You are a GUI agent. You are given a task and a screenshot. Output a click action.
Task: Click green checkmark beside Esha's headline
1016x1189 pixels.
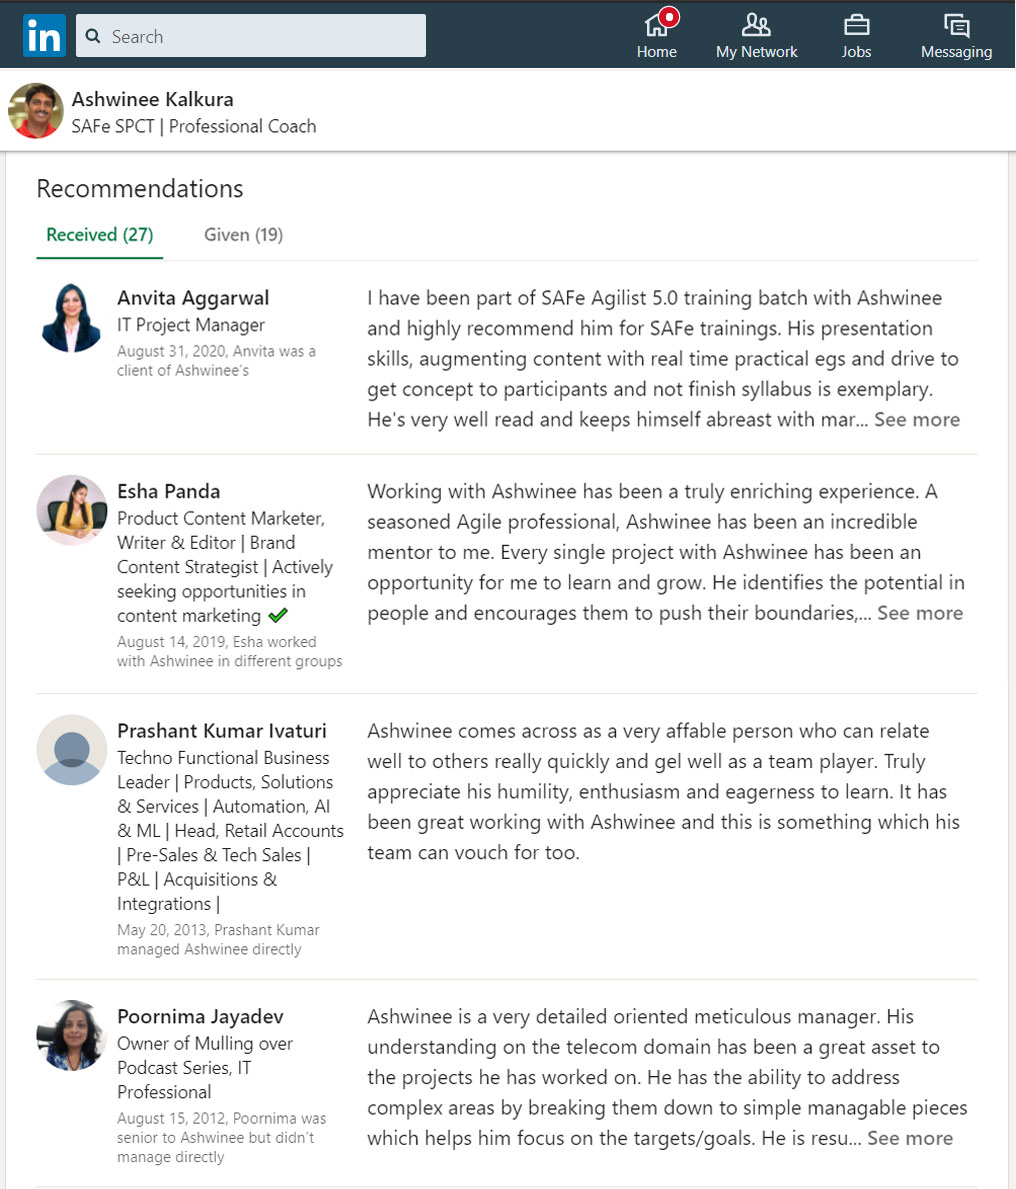pyautogui.click(x=278, y=615)
